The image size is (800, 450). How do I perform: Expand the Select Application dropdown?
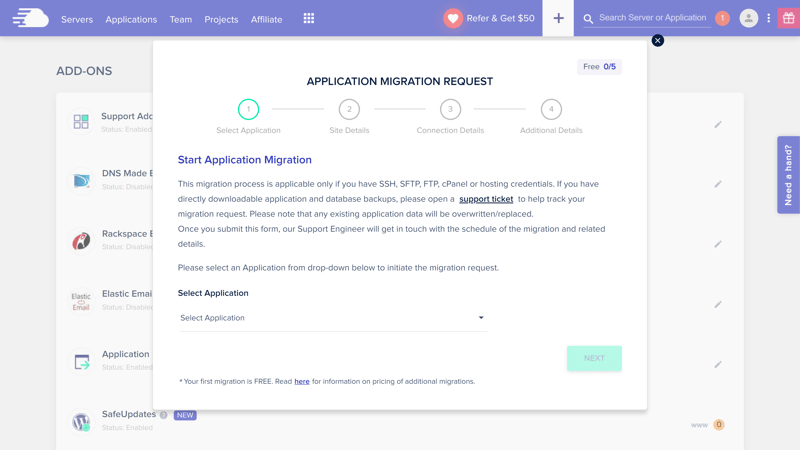coord(333,318)
